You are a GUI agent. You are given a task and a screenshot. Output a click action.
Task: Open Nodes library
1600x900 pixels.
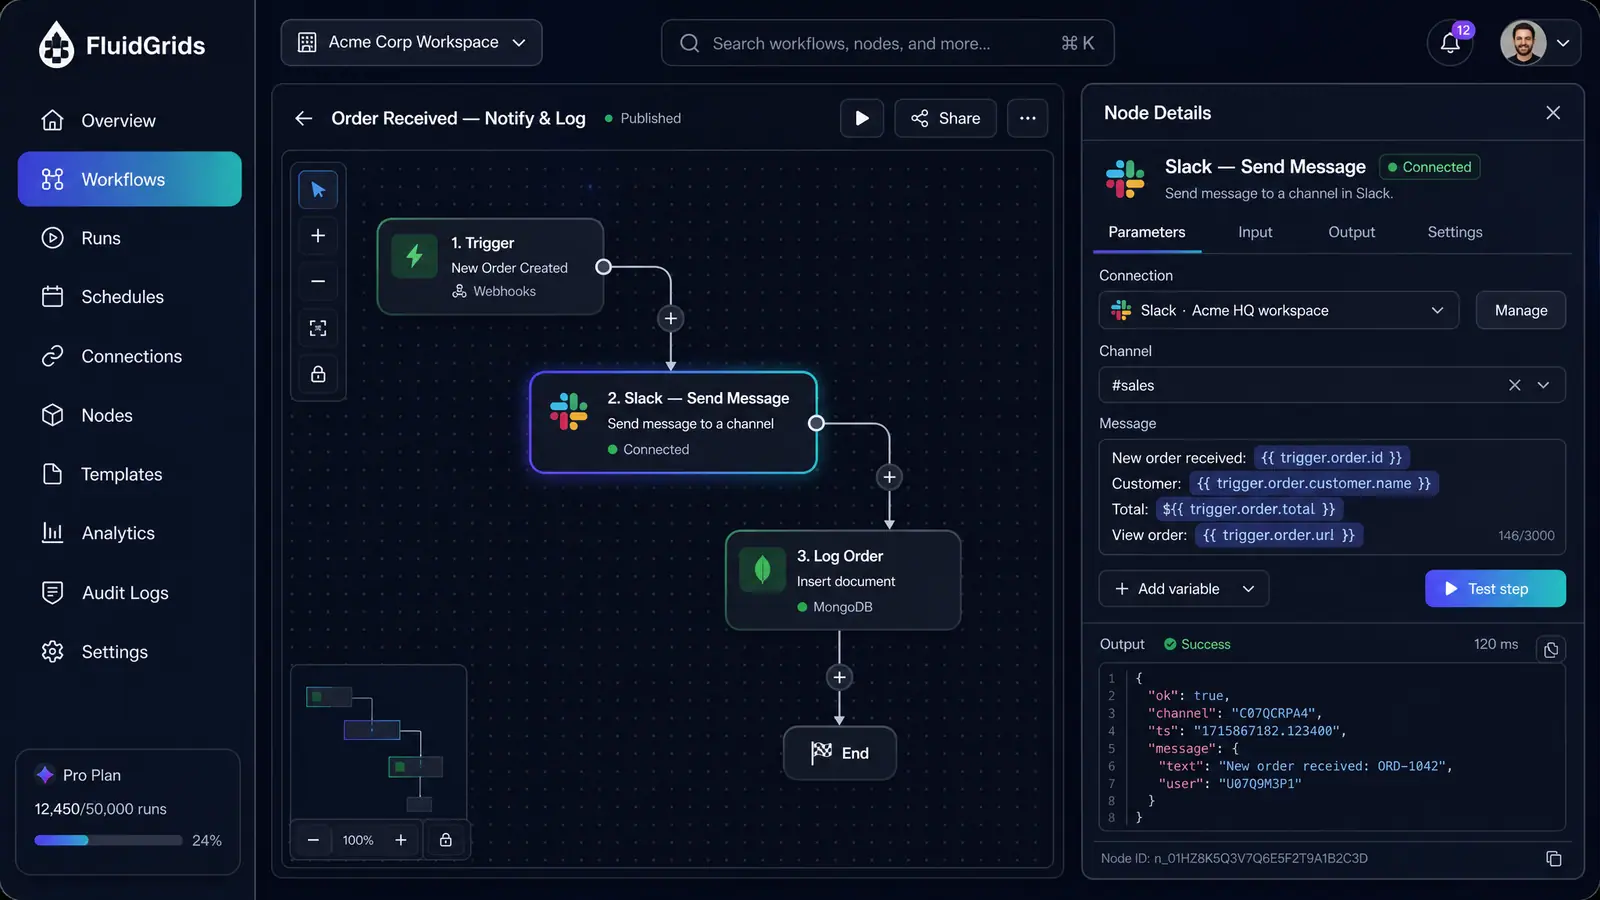click(x=129, y=415)
